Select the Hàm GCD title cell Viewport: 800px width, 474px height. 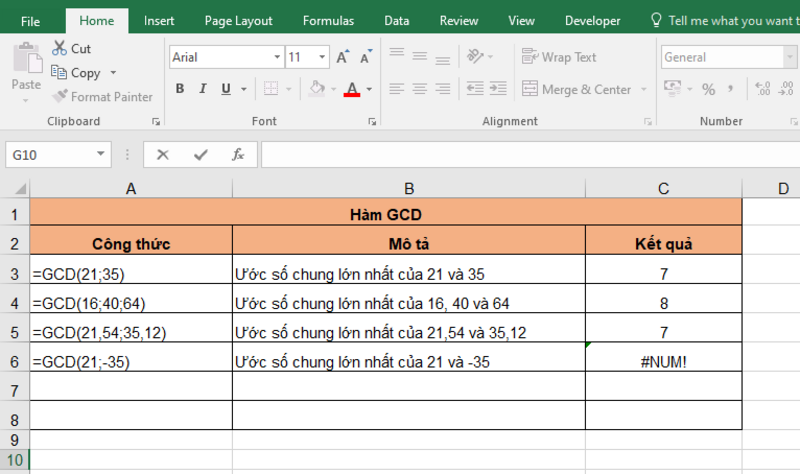pyautogui.click(x=386, y=214)
